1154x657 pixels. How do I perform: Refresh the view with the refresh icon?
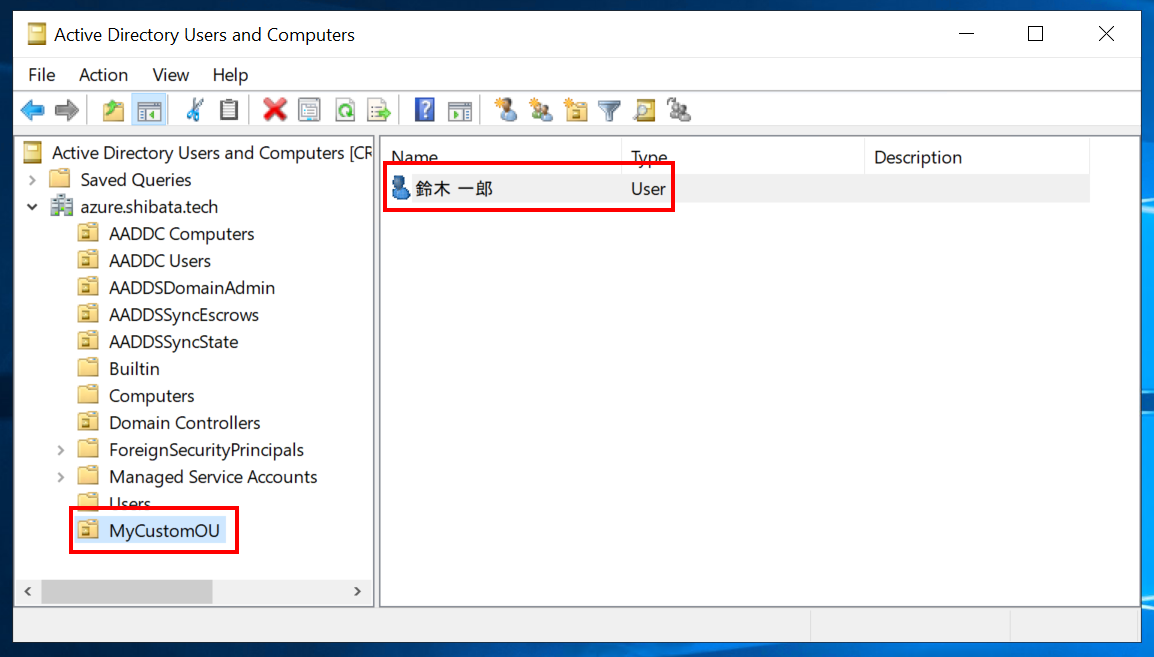pos(344,110)
